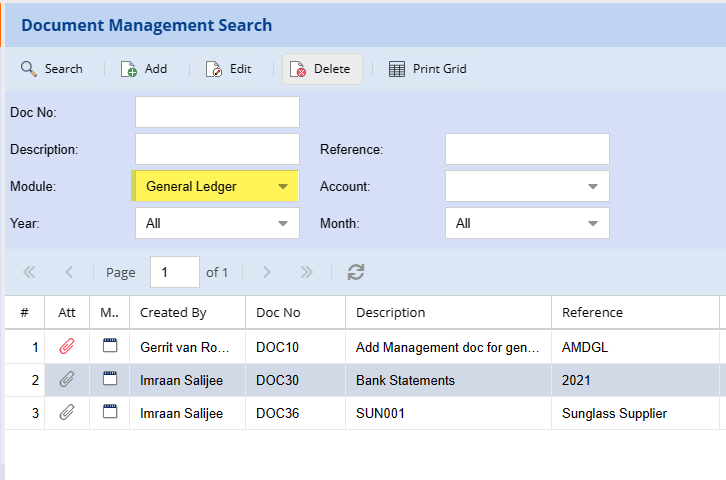Jump to the last page arrow
726x480 pixels.
click(307, 272)
